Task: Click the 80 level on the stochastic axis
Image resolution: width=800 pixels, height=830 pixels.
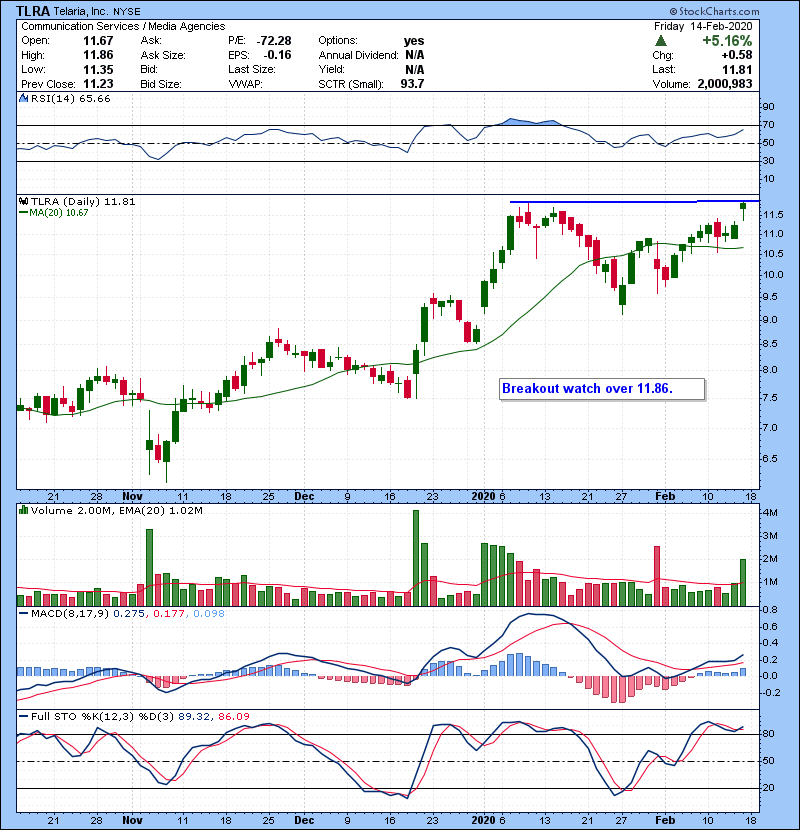Action: 768,734
